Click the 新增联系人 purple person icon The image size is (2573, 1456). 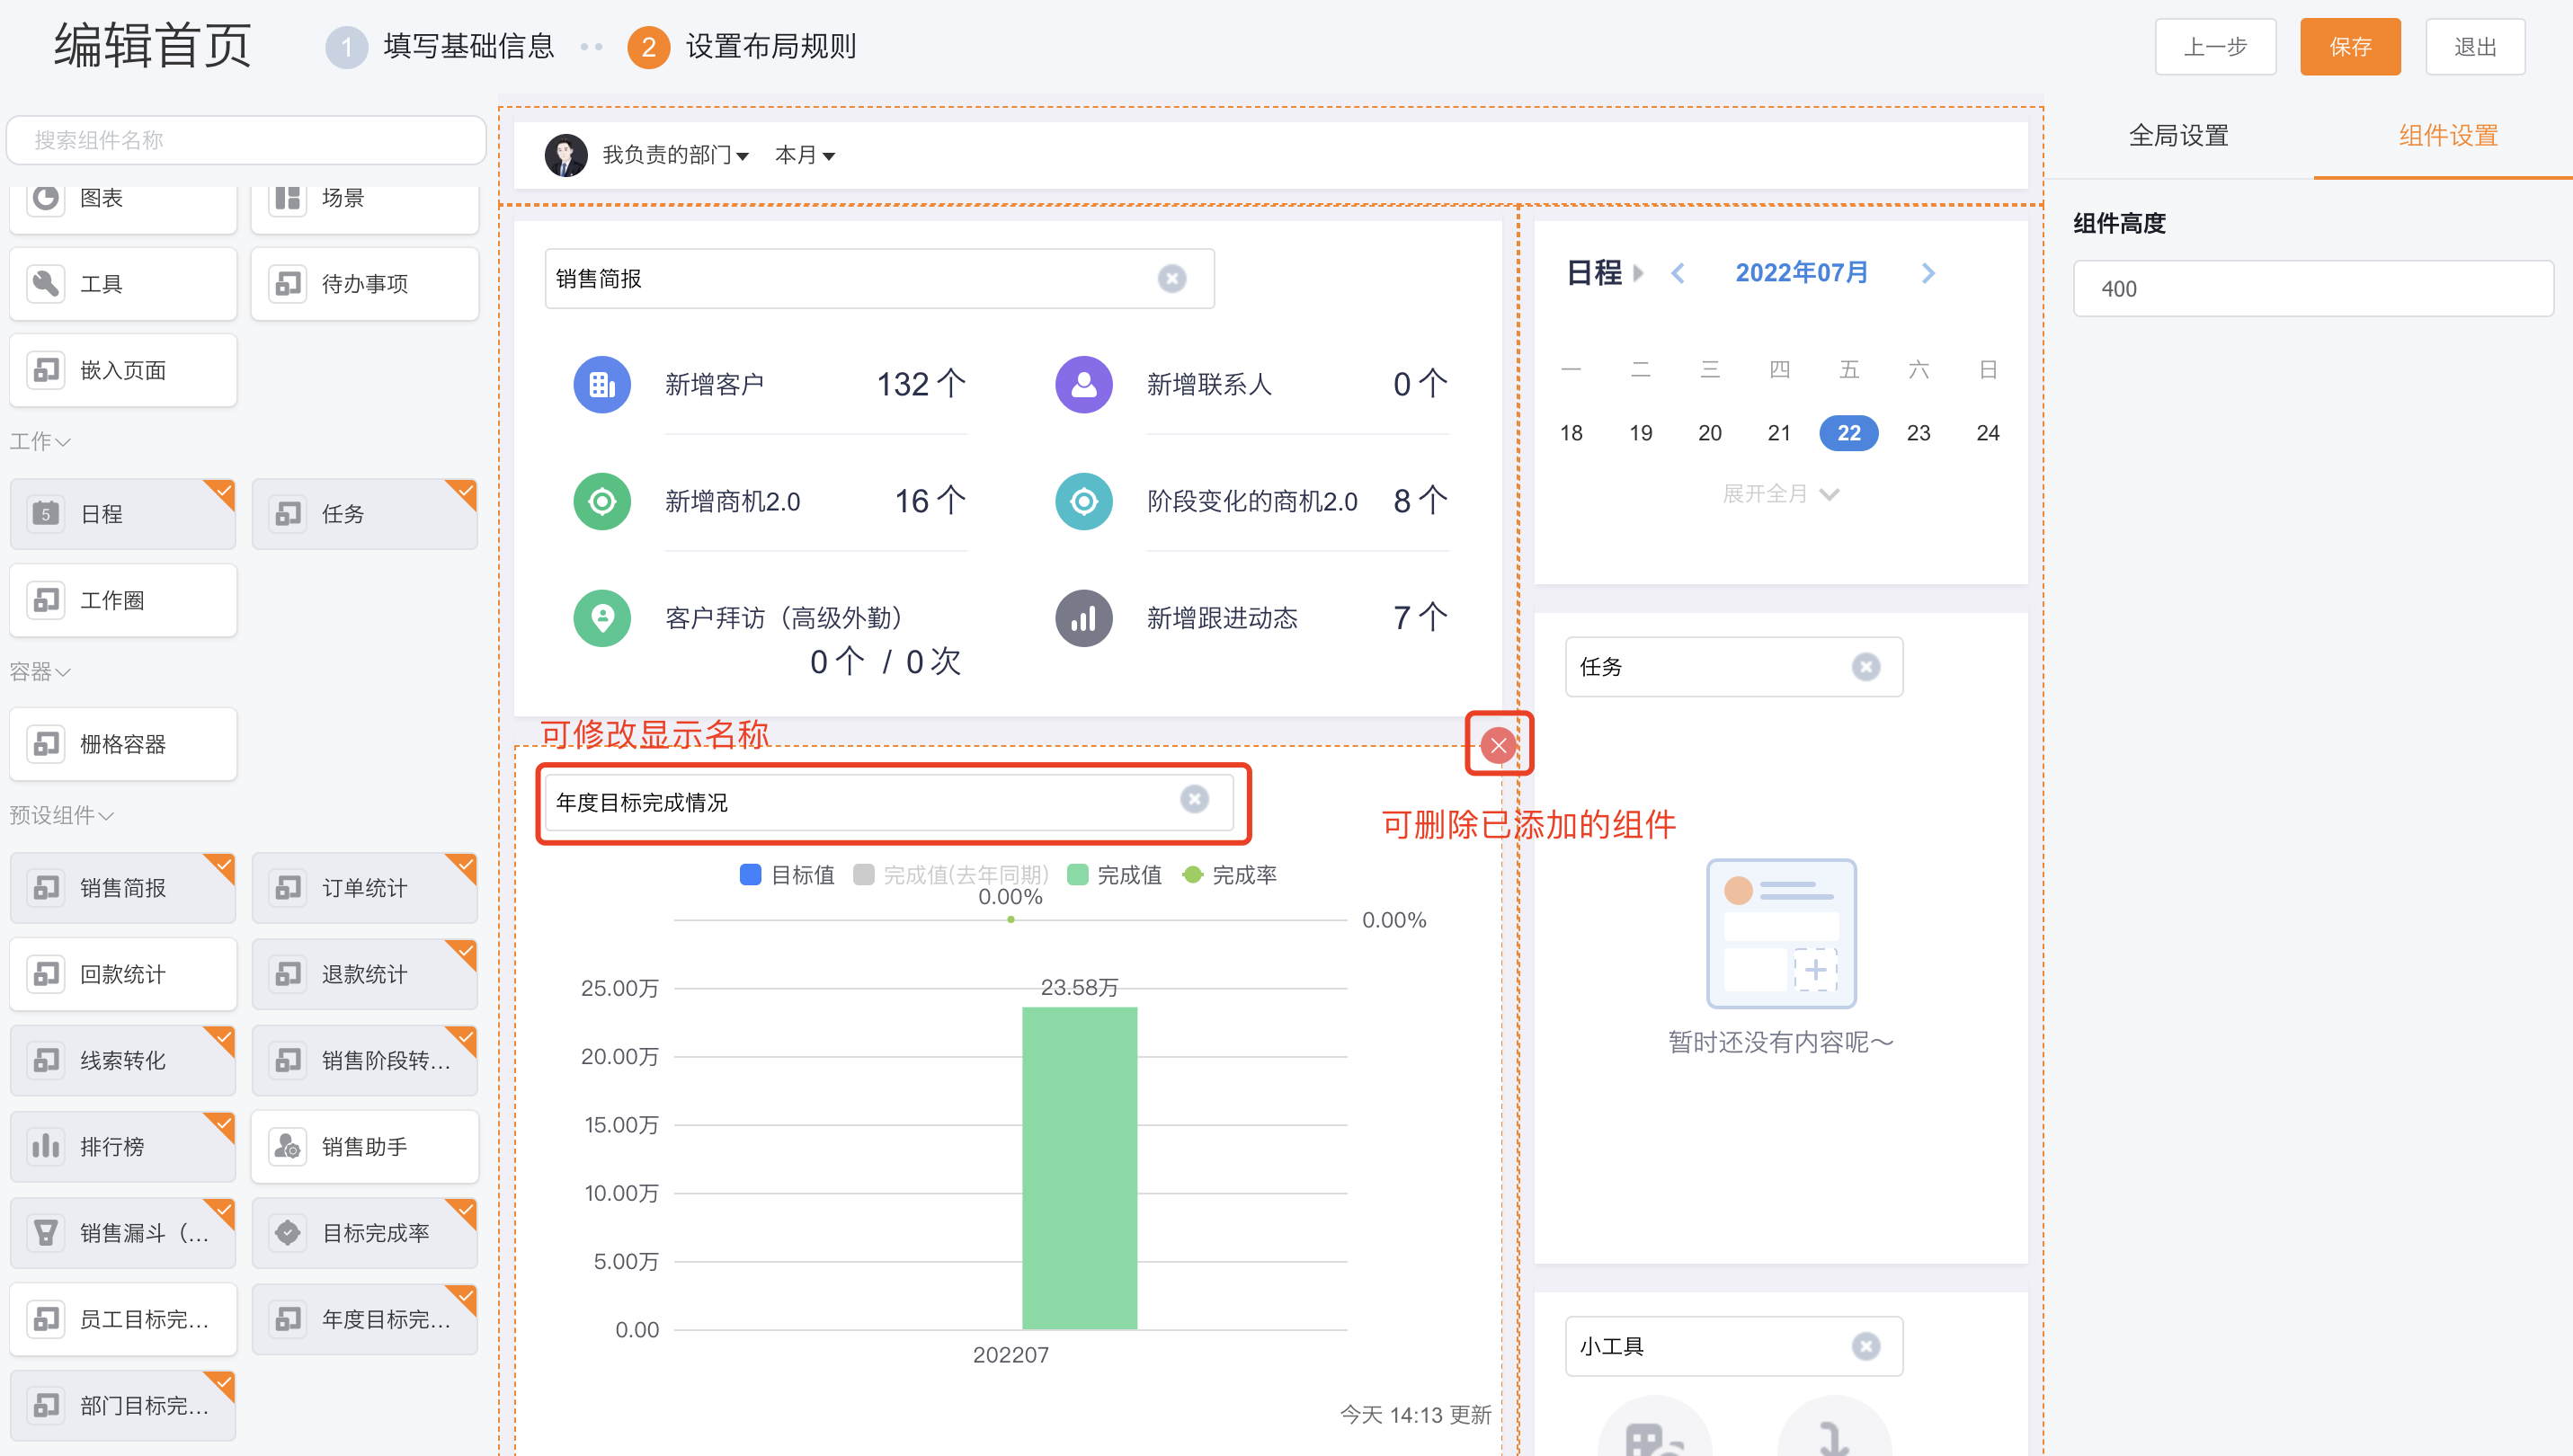tap(1084, 384)
